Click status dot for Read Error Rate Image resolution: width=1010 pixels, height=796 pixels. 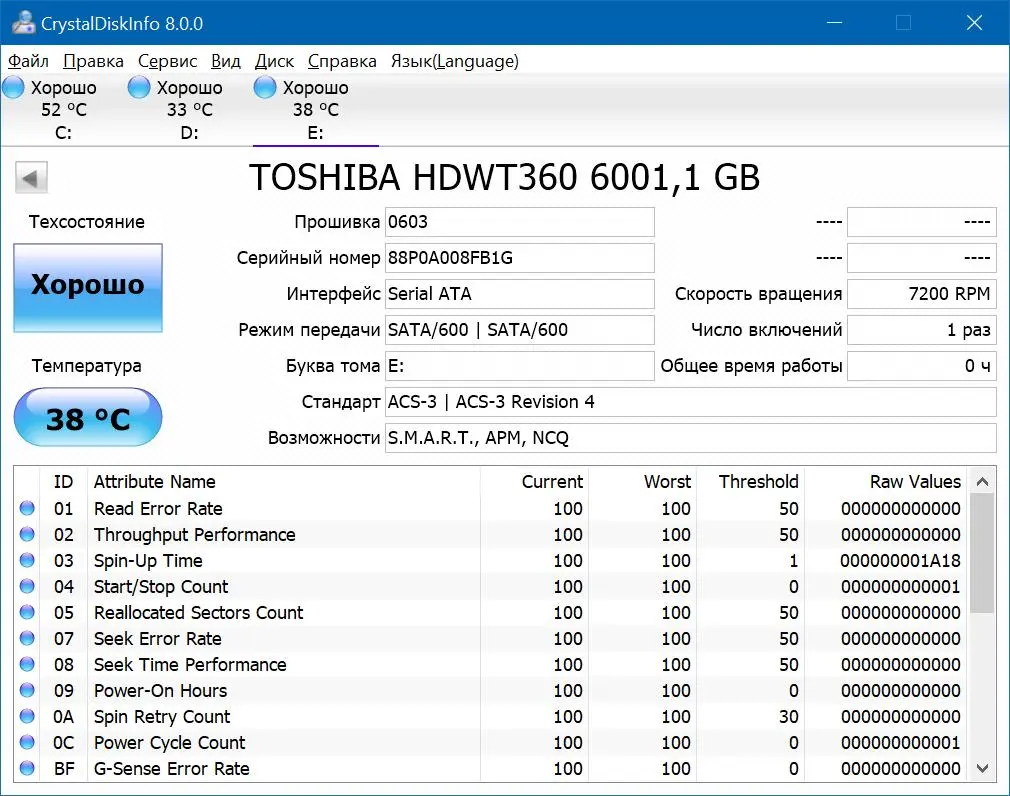pos(27,508)
